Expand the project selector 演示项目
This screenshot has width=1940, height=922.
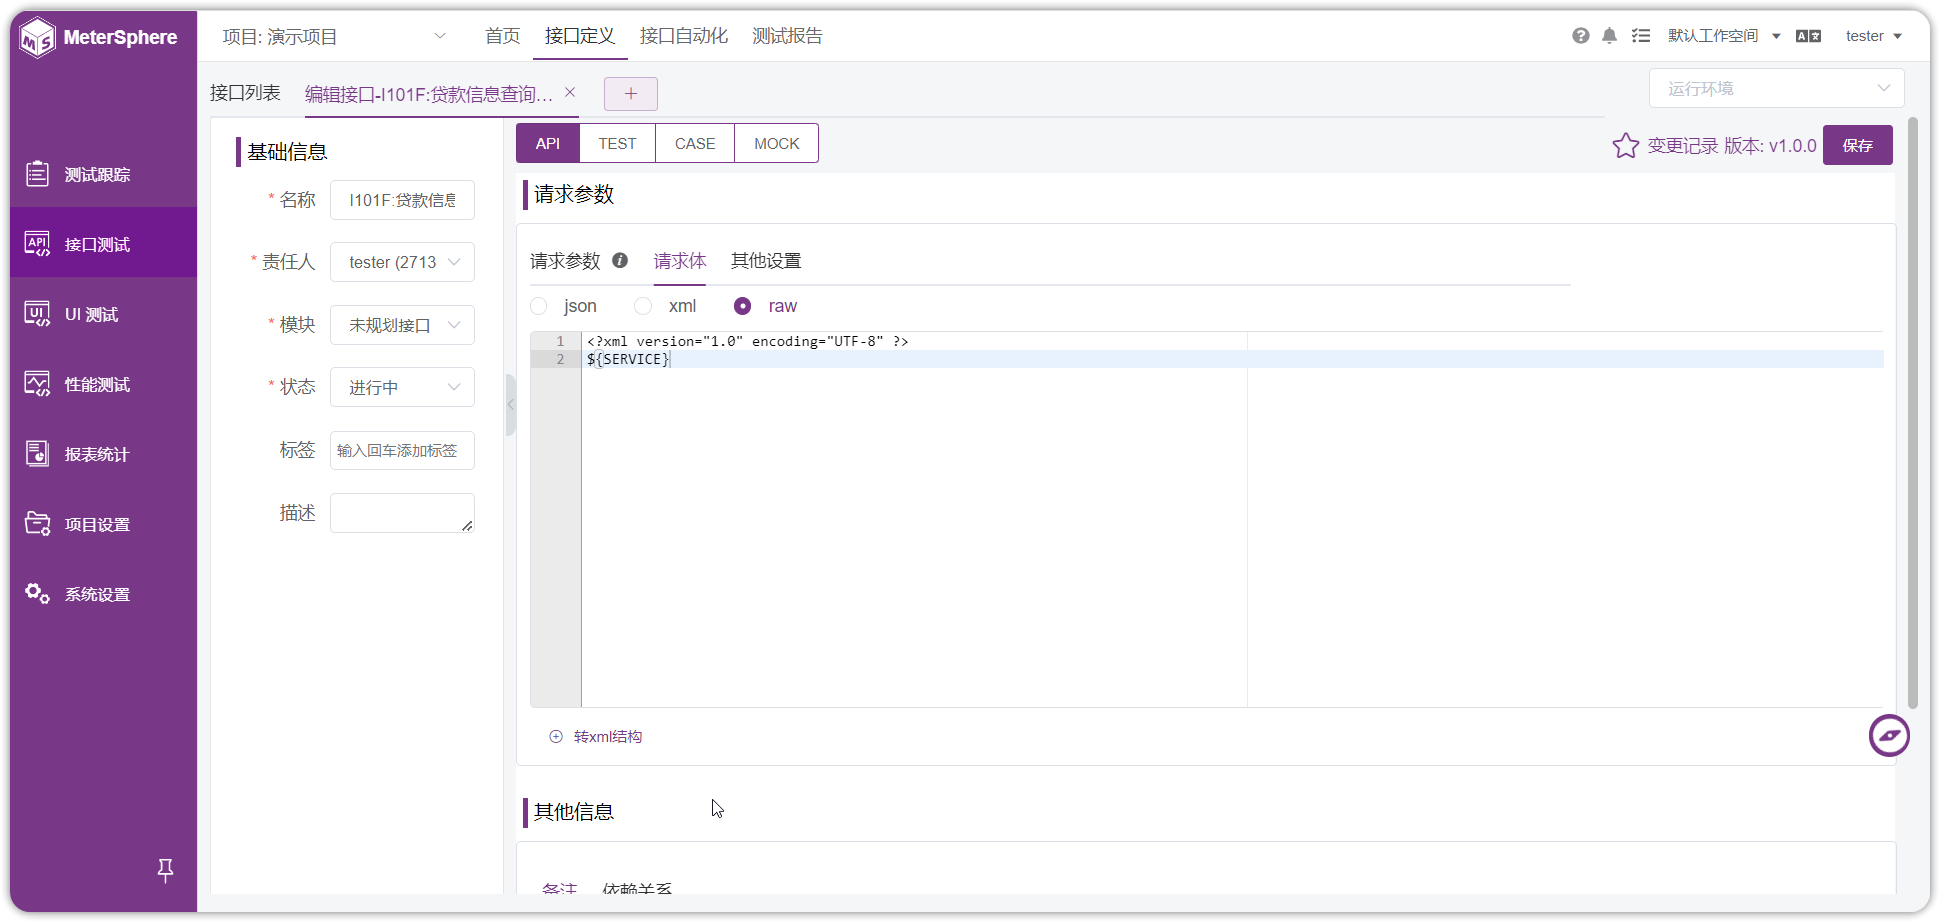pyautogui.click(x=335, y=37)
